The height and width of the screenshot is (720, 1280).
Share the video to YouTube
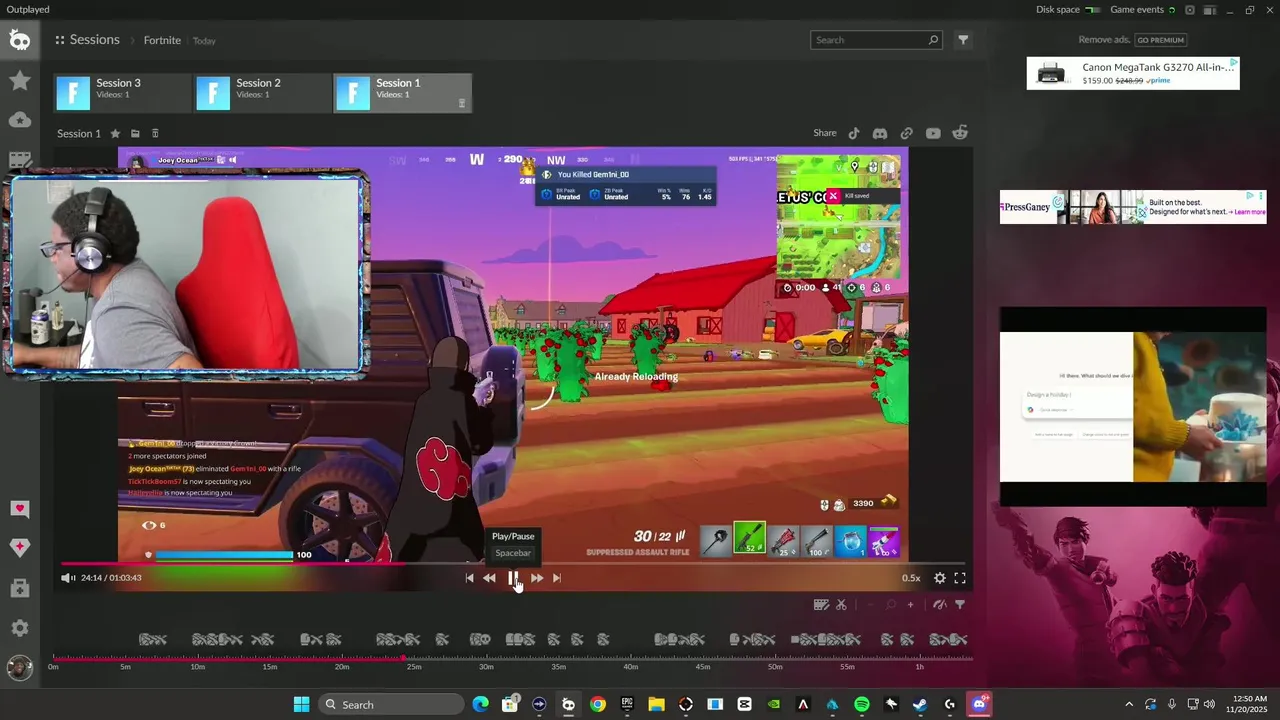(x=933, y=133)
